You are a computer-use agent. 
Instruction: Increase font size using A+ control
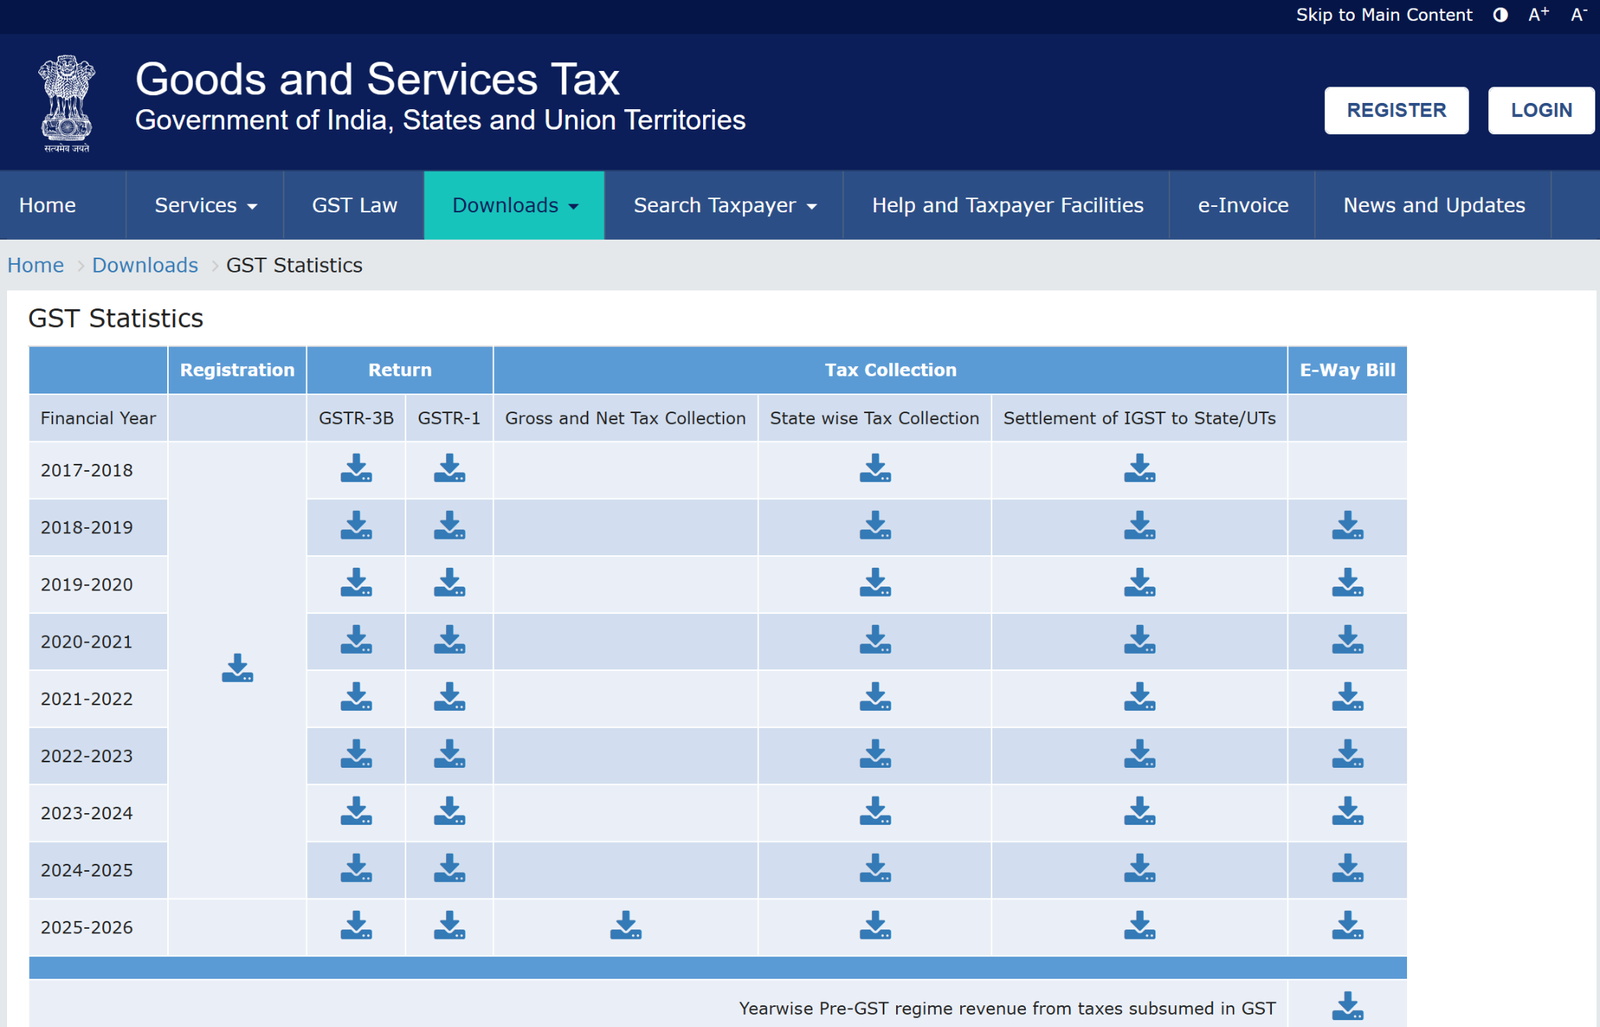point(1538,14)
